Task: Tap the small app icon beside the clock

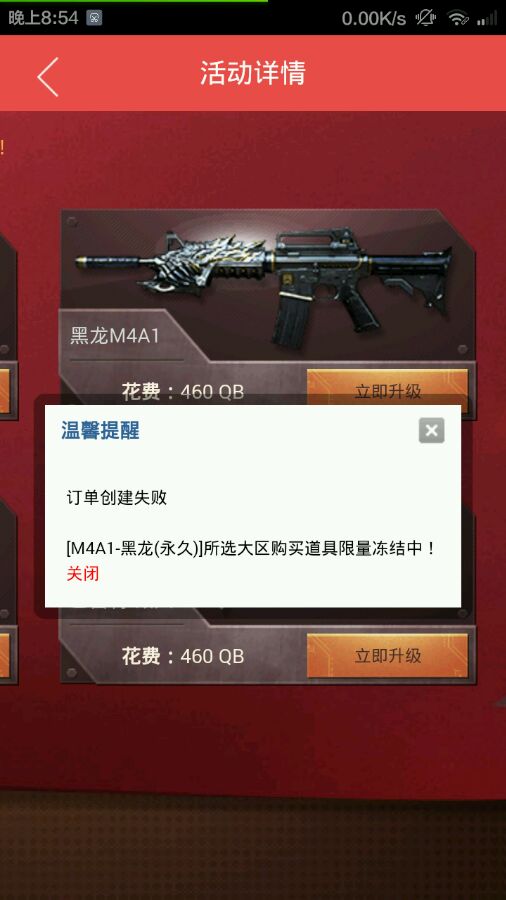Action: click(x=94, y=18)
